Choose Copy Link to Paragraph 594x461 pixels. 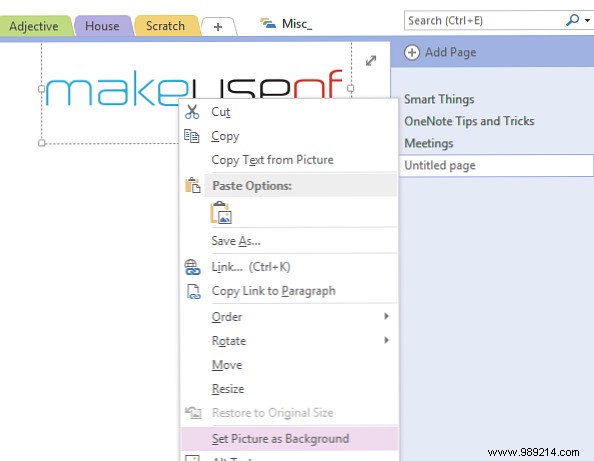(289, 291)
